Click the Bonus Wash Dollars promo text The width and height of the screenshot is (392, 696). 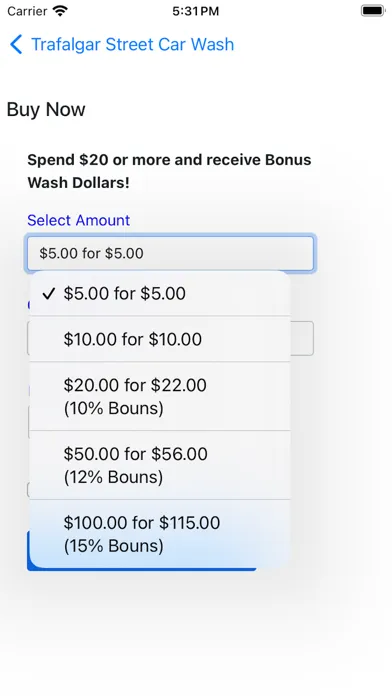pyautogui.click(x=169, y=171)
